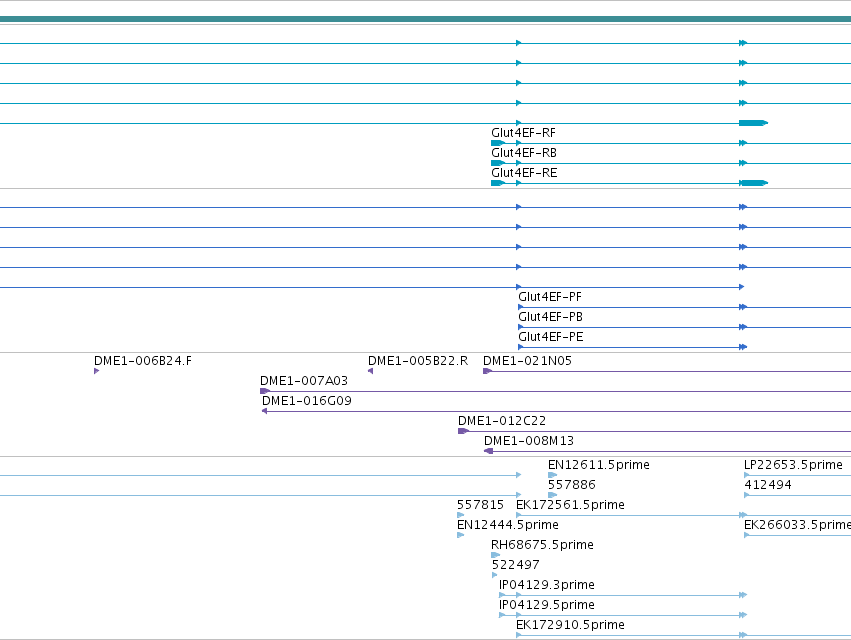The width and height of the screenshot is (851, 640).
Task: Click the teal chromosome band at top
Action: coord(426,20)
